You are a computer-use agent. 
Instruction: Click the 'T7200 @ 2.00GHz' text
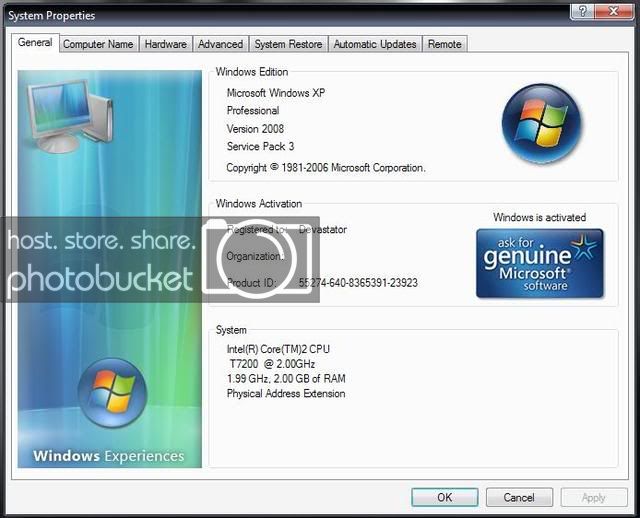(272, 364)
